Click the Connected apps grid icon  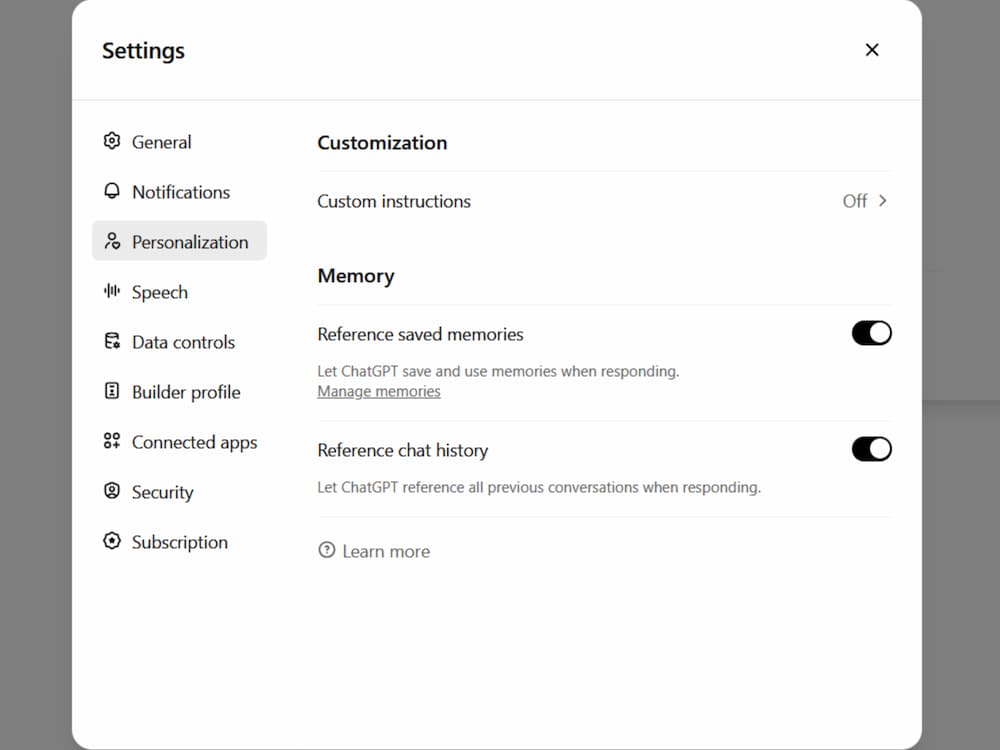pos(112,441)
